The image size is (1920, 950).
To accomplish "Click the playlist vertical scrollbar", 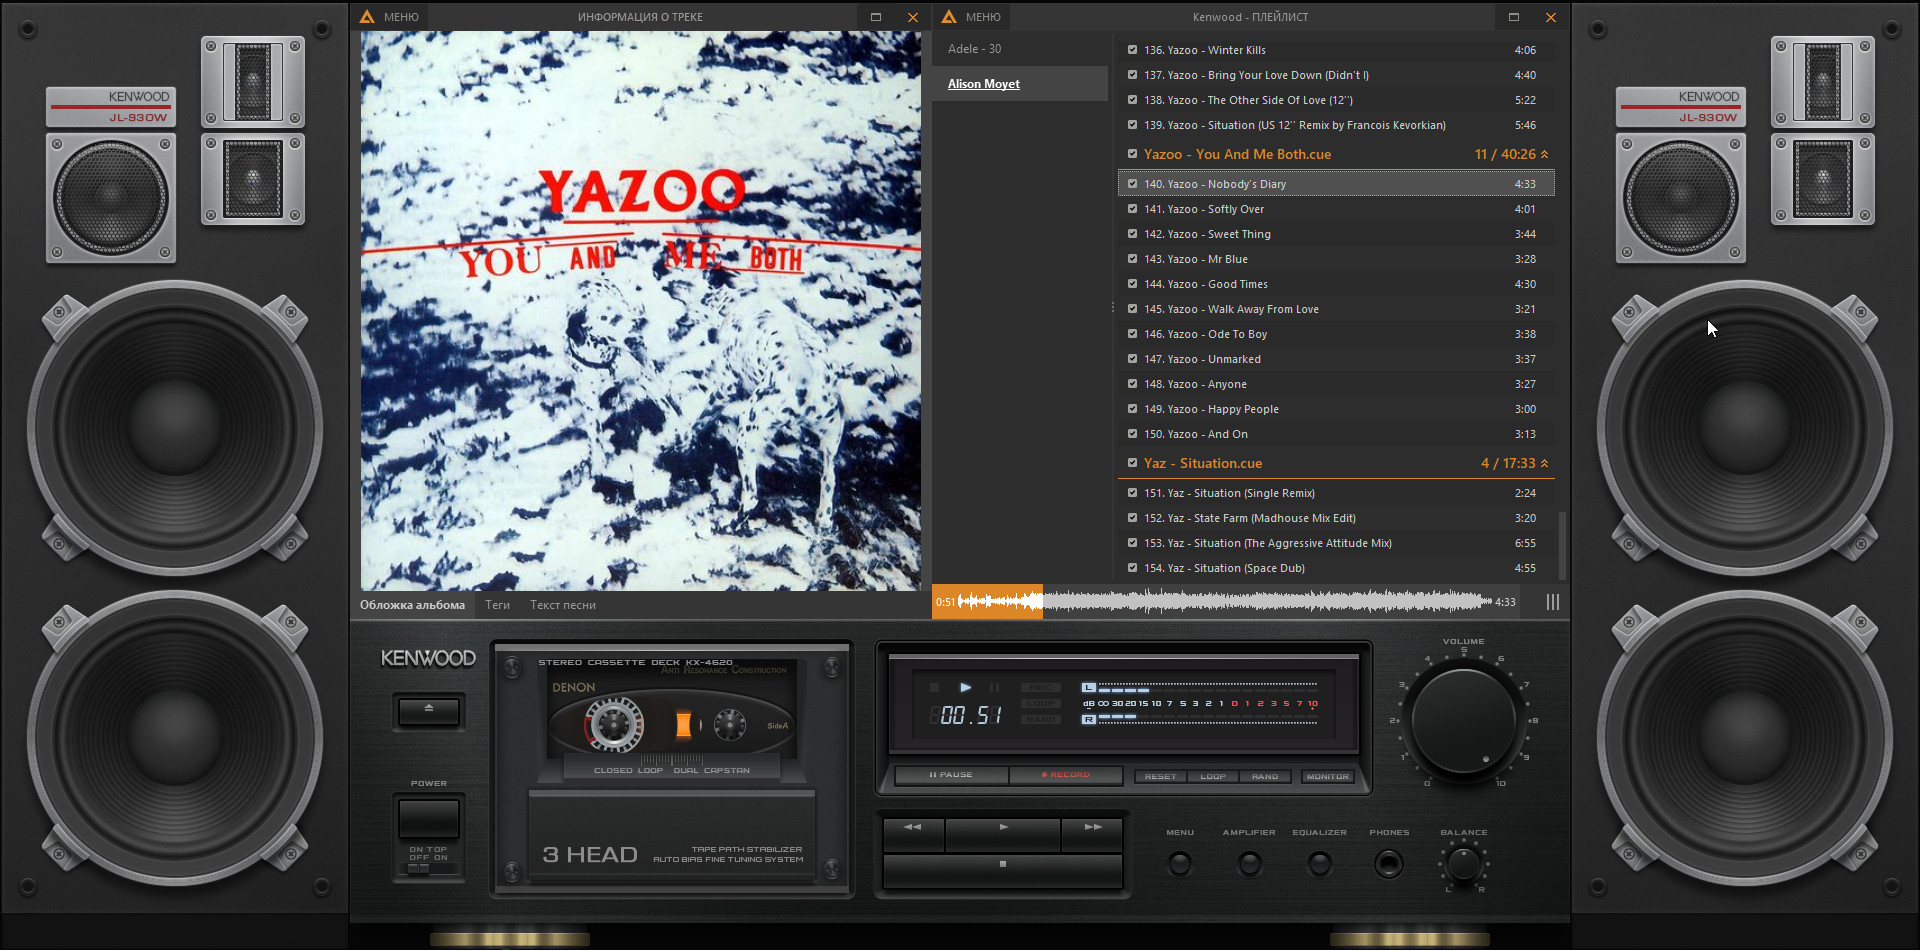I will click(1562, 545).
